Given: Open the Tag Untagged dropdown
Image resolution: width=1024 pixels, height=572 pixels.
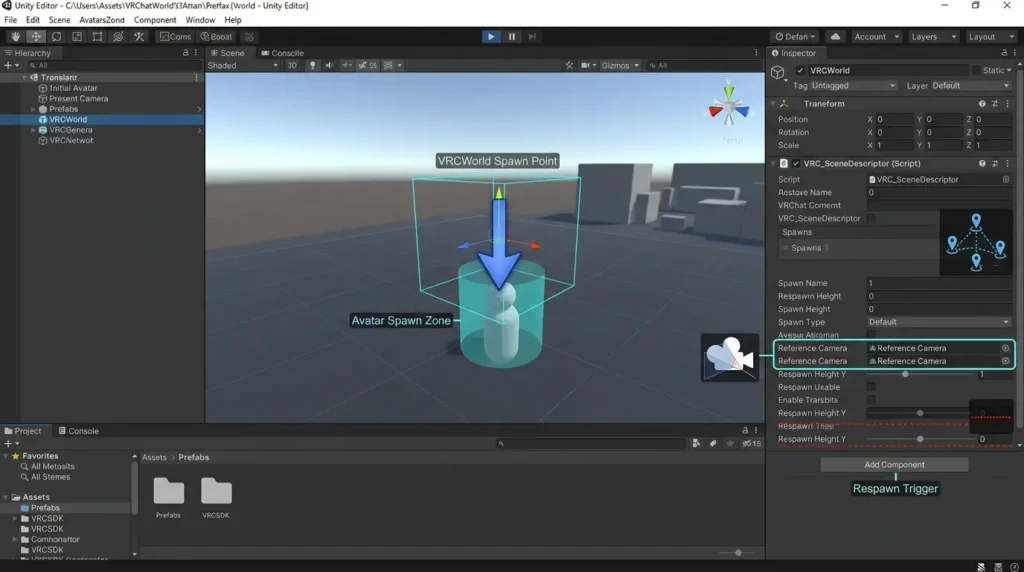Looking at the screenshot, I should (x=853, y=86).
